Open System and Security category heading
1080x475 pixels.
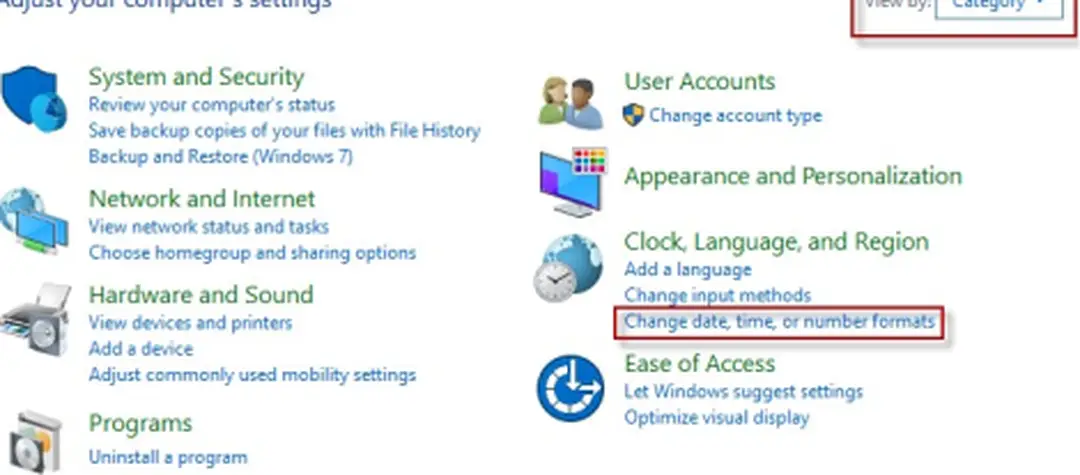point(196,77)
